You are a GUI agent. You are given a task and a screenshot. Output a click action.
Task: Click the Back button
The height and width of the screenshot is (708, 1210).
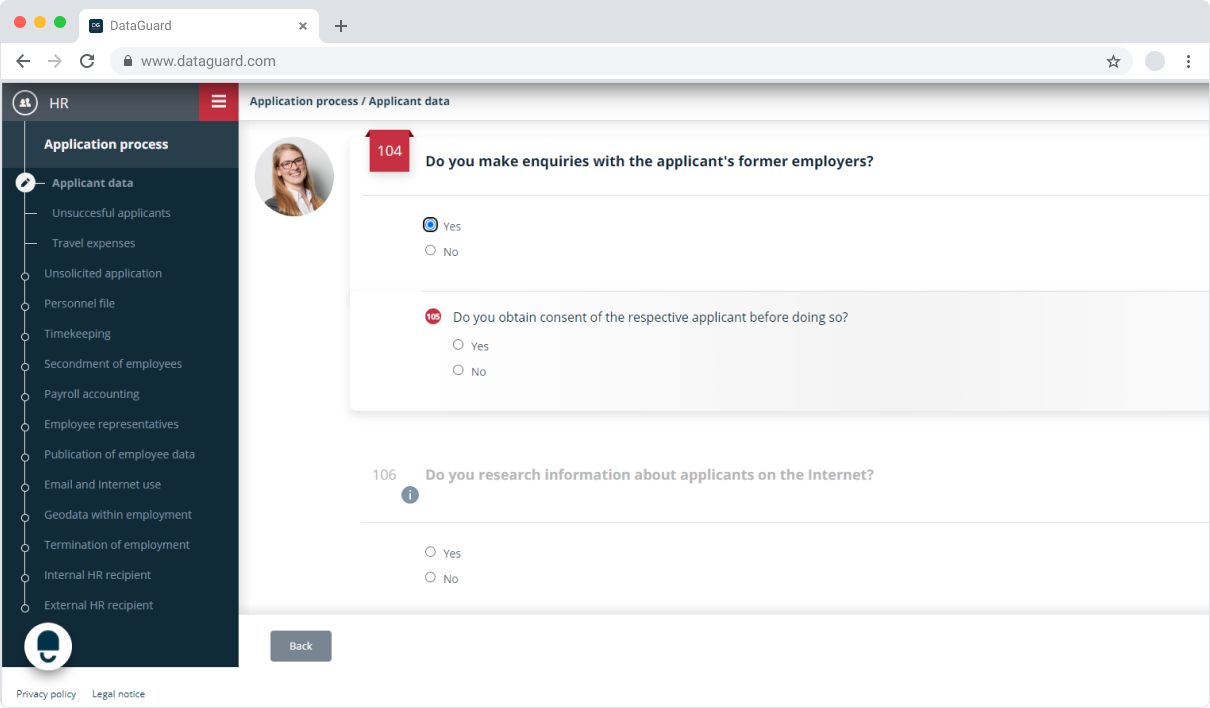tap(301, 646)
